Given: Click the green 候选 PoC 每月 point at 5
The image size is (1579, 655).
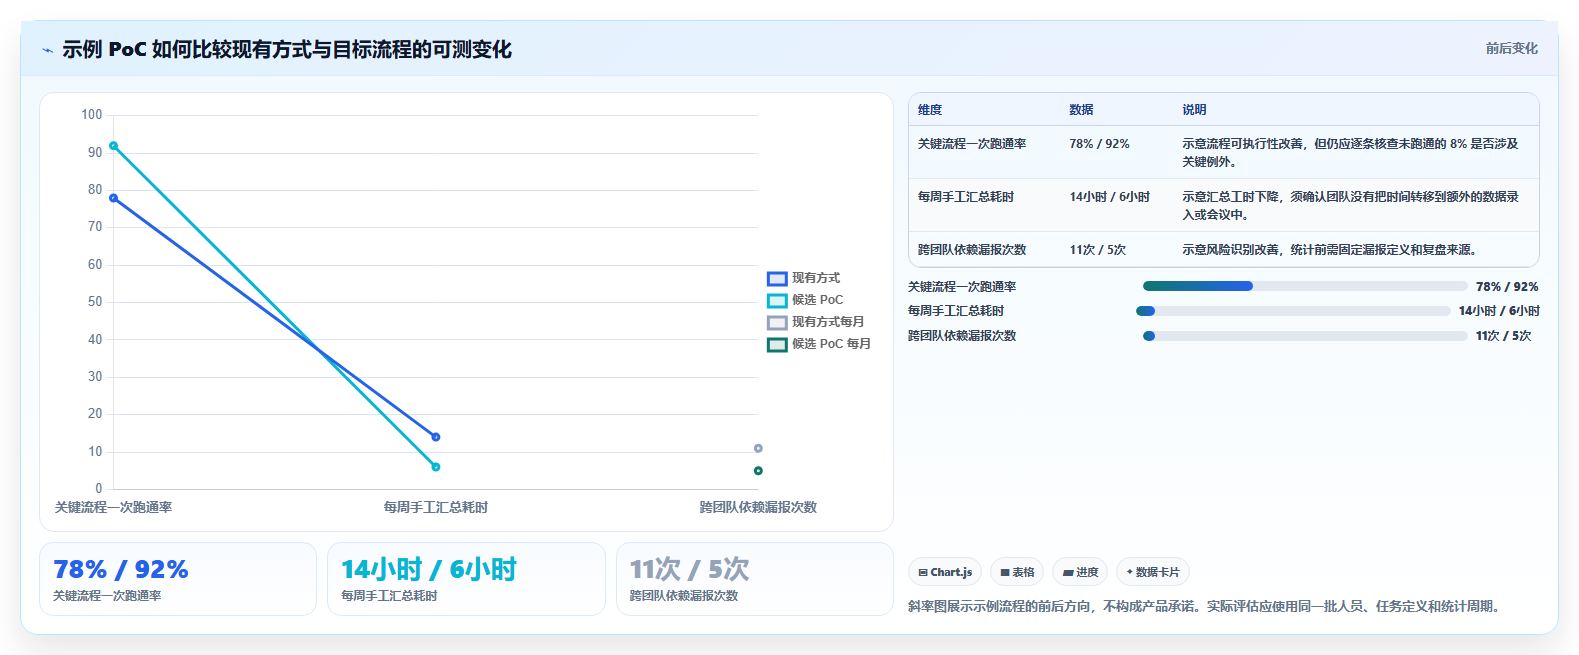Looking at the screenshot, I should (x=758, y=471).
